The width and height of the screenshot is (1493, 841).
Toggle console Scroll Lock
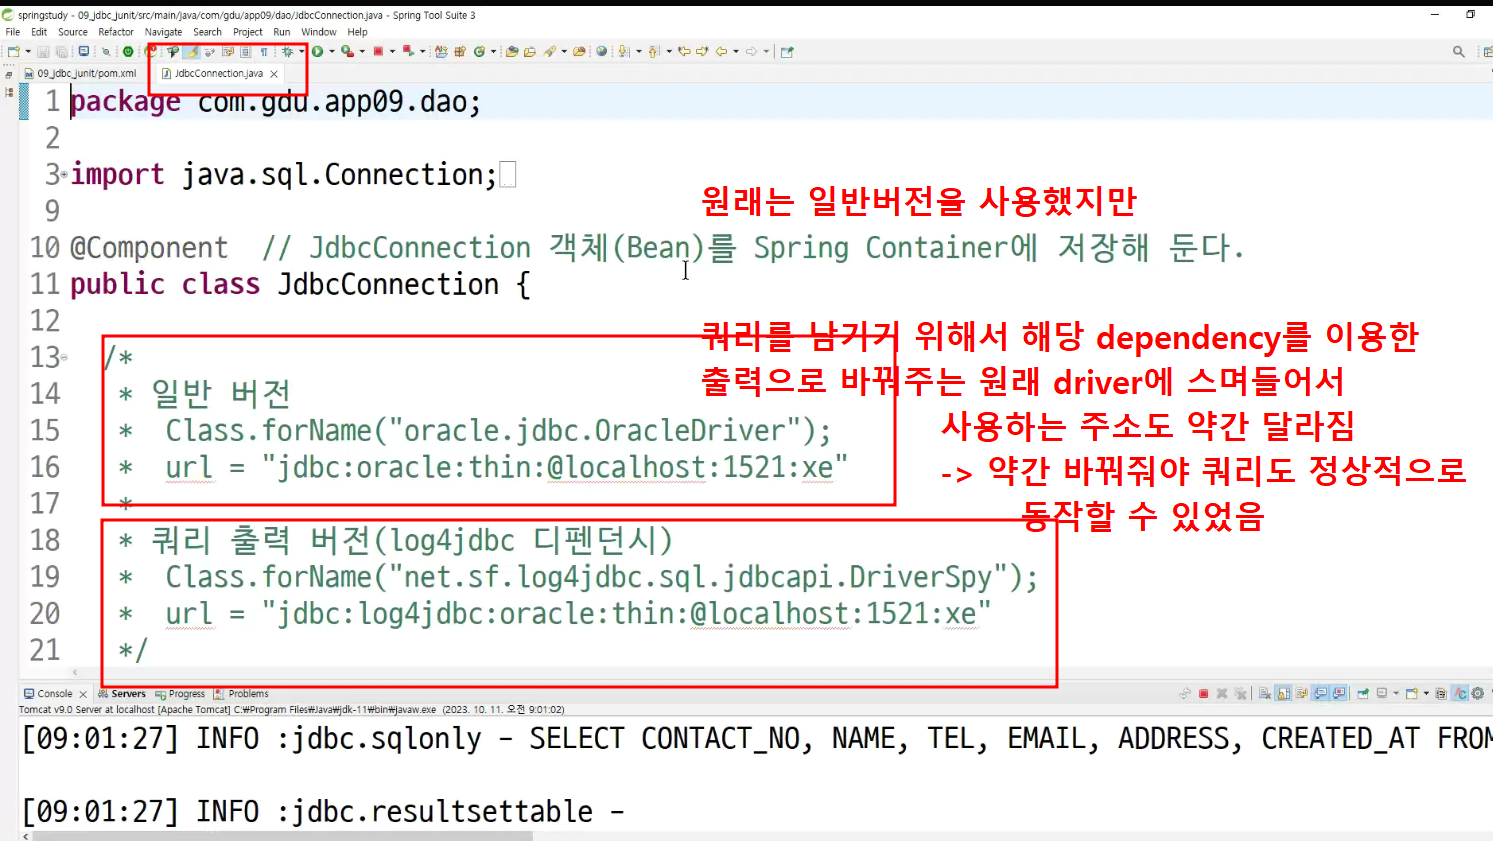[1284, 694]
